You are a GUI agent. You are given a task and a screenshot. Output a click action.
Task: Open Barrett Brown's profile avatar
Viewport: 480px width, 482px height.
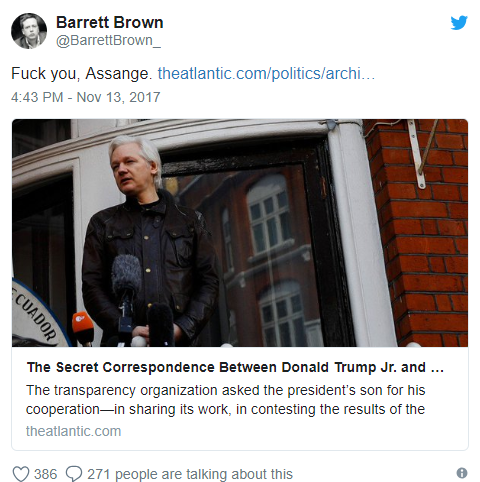pyautogui.click(x=29, y=31)
